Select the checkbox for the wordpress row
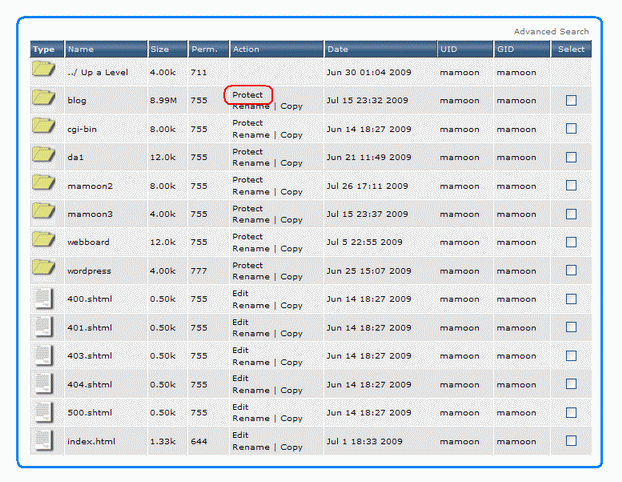 [x=571, y=270]
